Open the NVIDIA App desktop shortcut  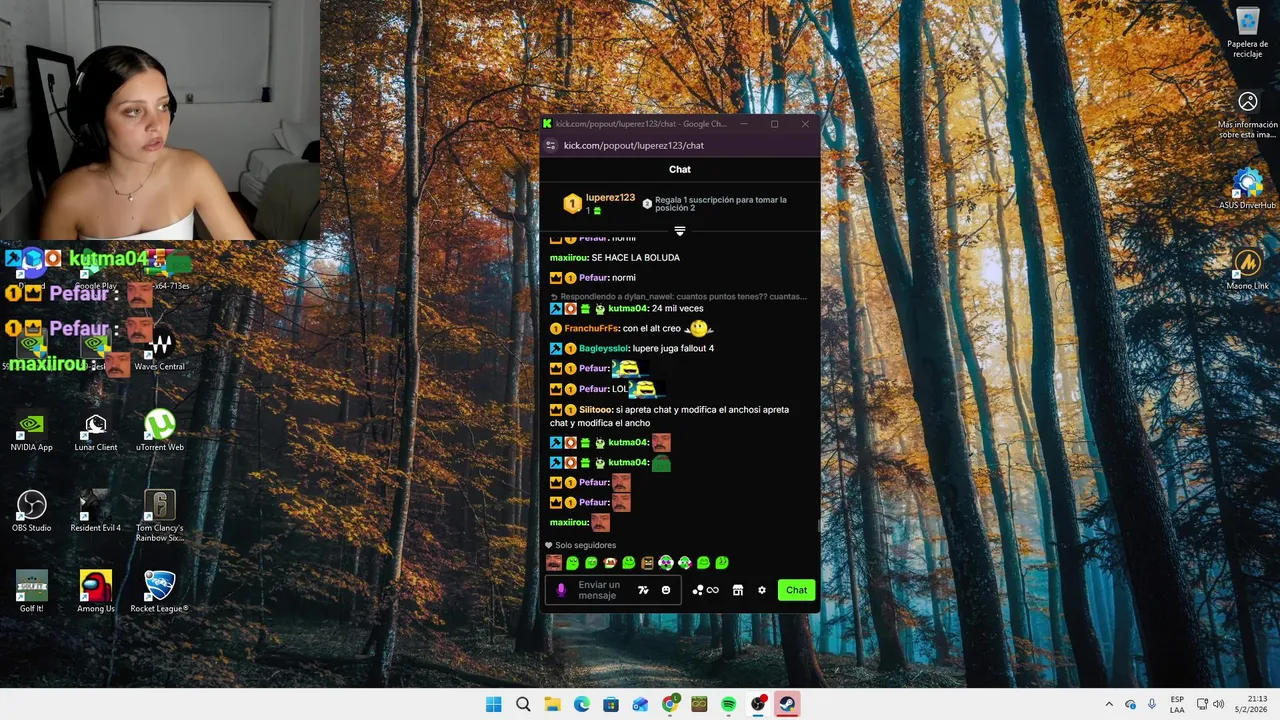[x=31, y=432]
